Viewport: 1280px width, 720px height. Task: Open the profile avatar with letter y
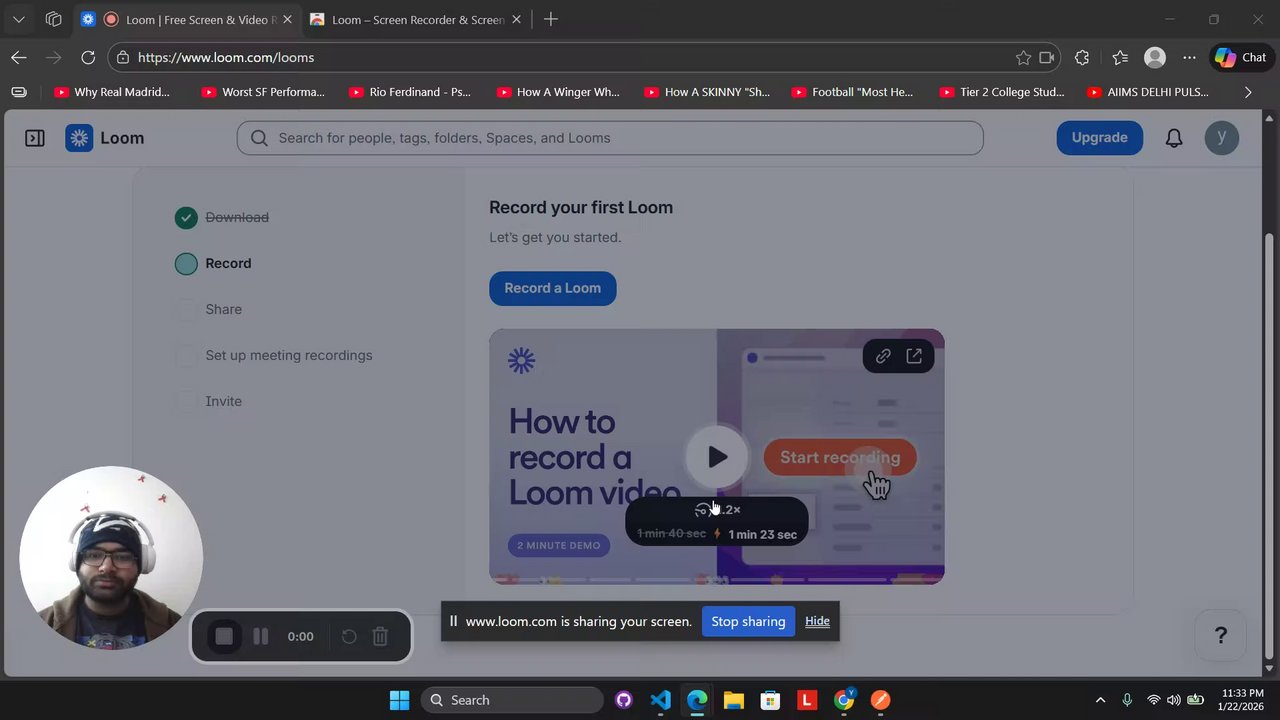(1221, 137)
